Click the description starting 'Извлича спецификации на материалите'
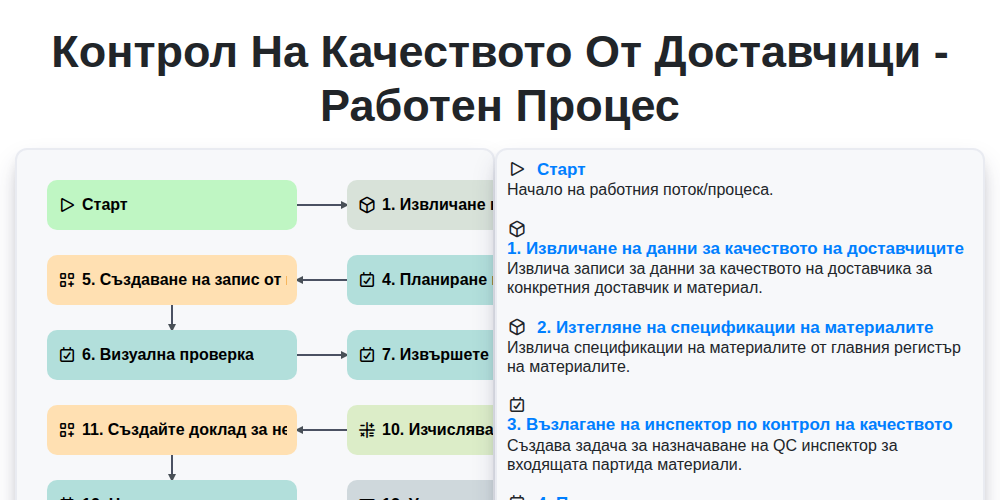 pos(733,357)
